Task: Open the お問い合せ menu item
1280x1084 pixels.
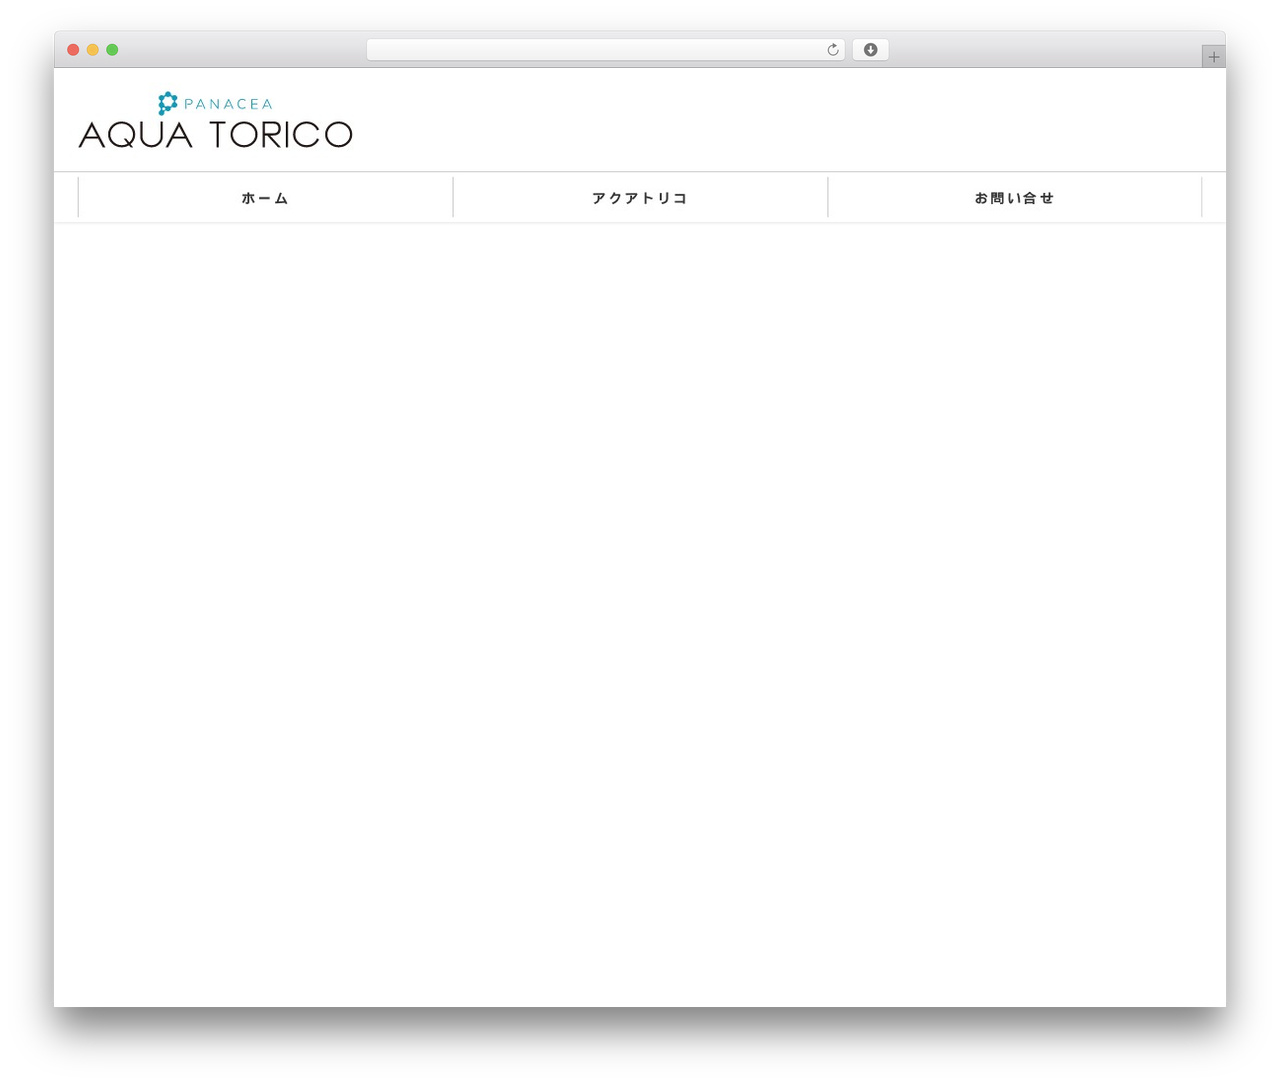Action: point(1014,198)
